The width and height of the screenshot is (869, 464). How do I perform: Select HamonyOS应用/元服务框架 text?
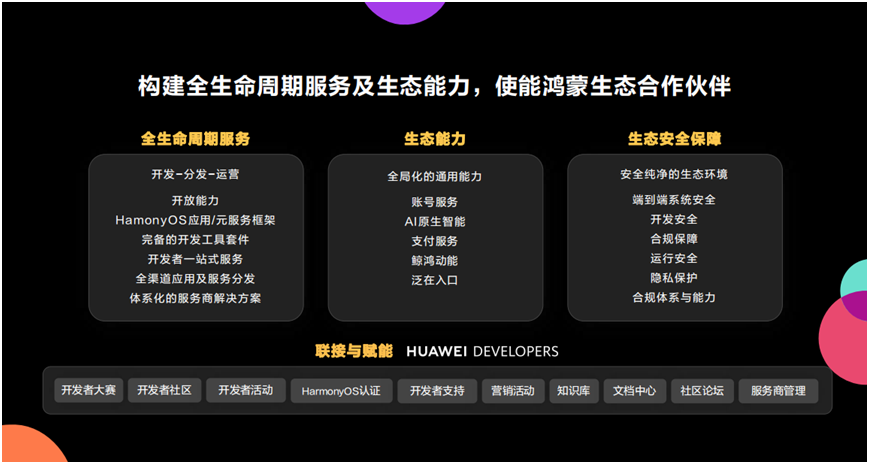(x=195, y=220)
